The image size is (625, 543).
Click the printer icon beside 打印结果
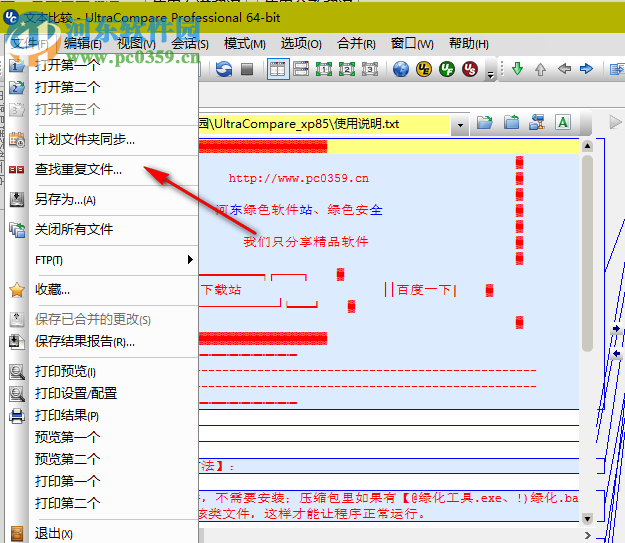[x=17, y=415]
